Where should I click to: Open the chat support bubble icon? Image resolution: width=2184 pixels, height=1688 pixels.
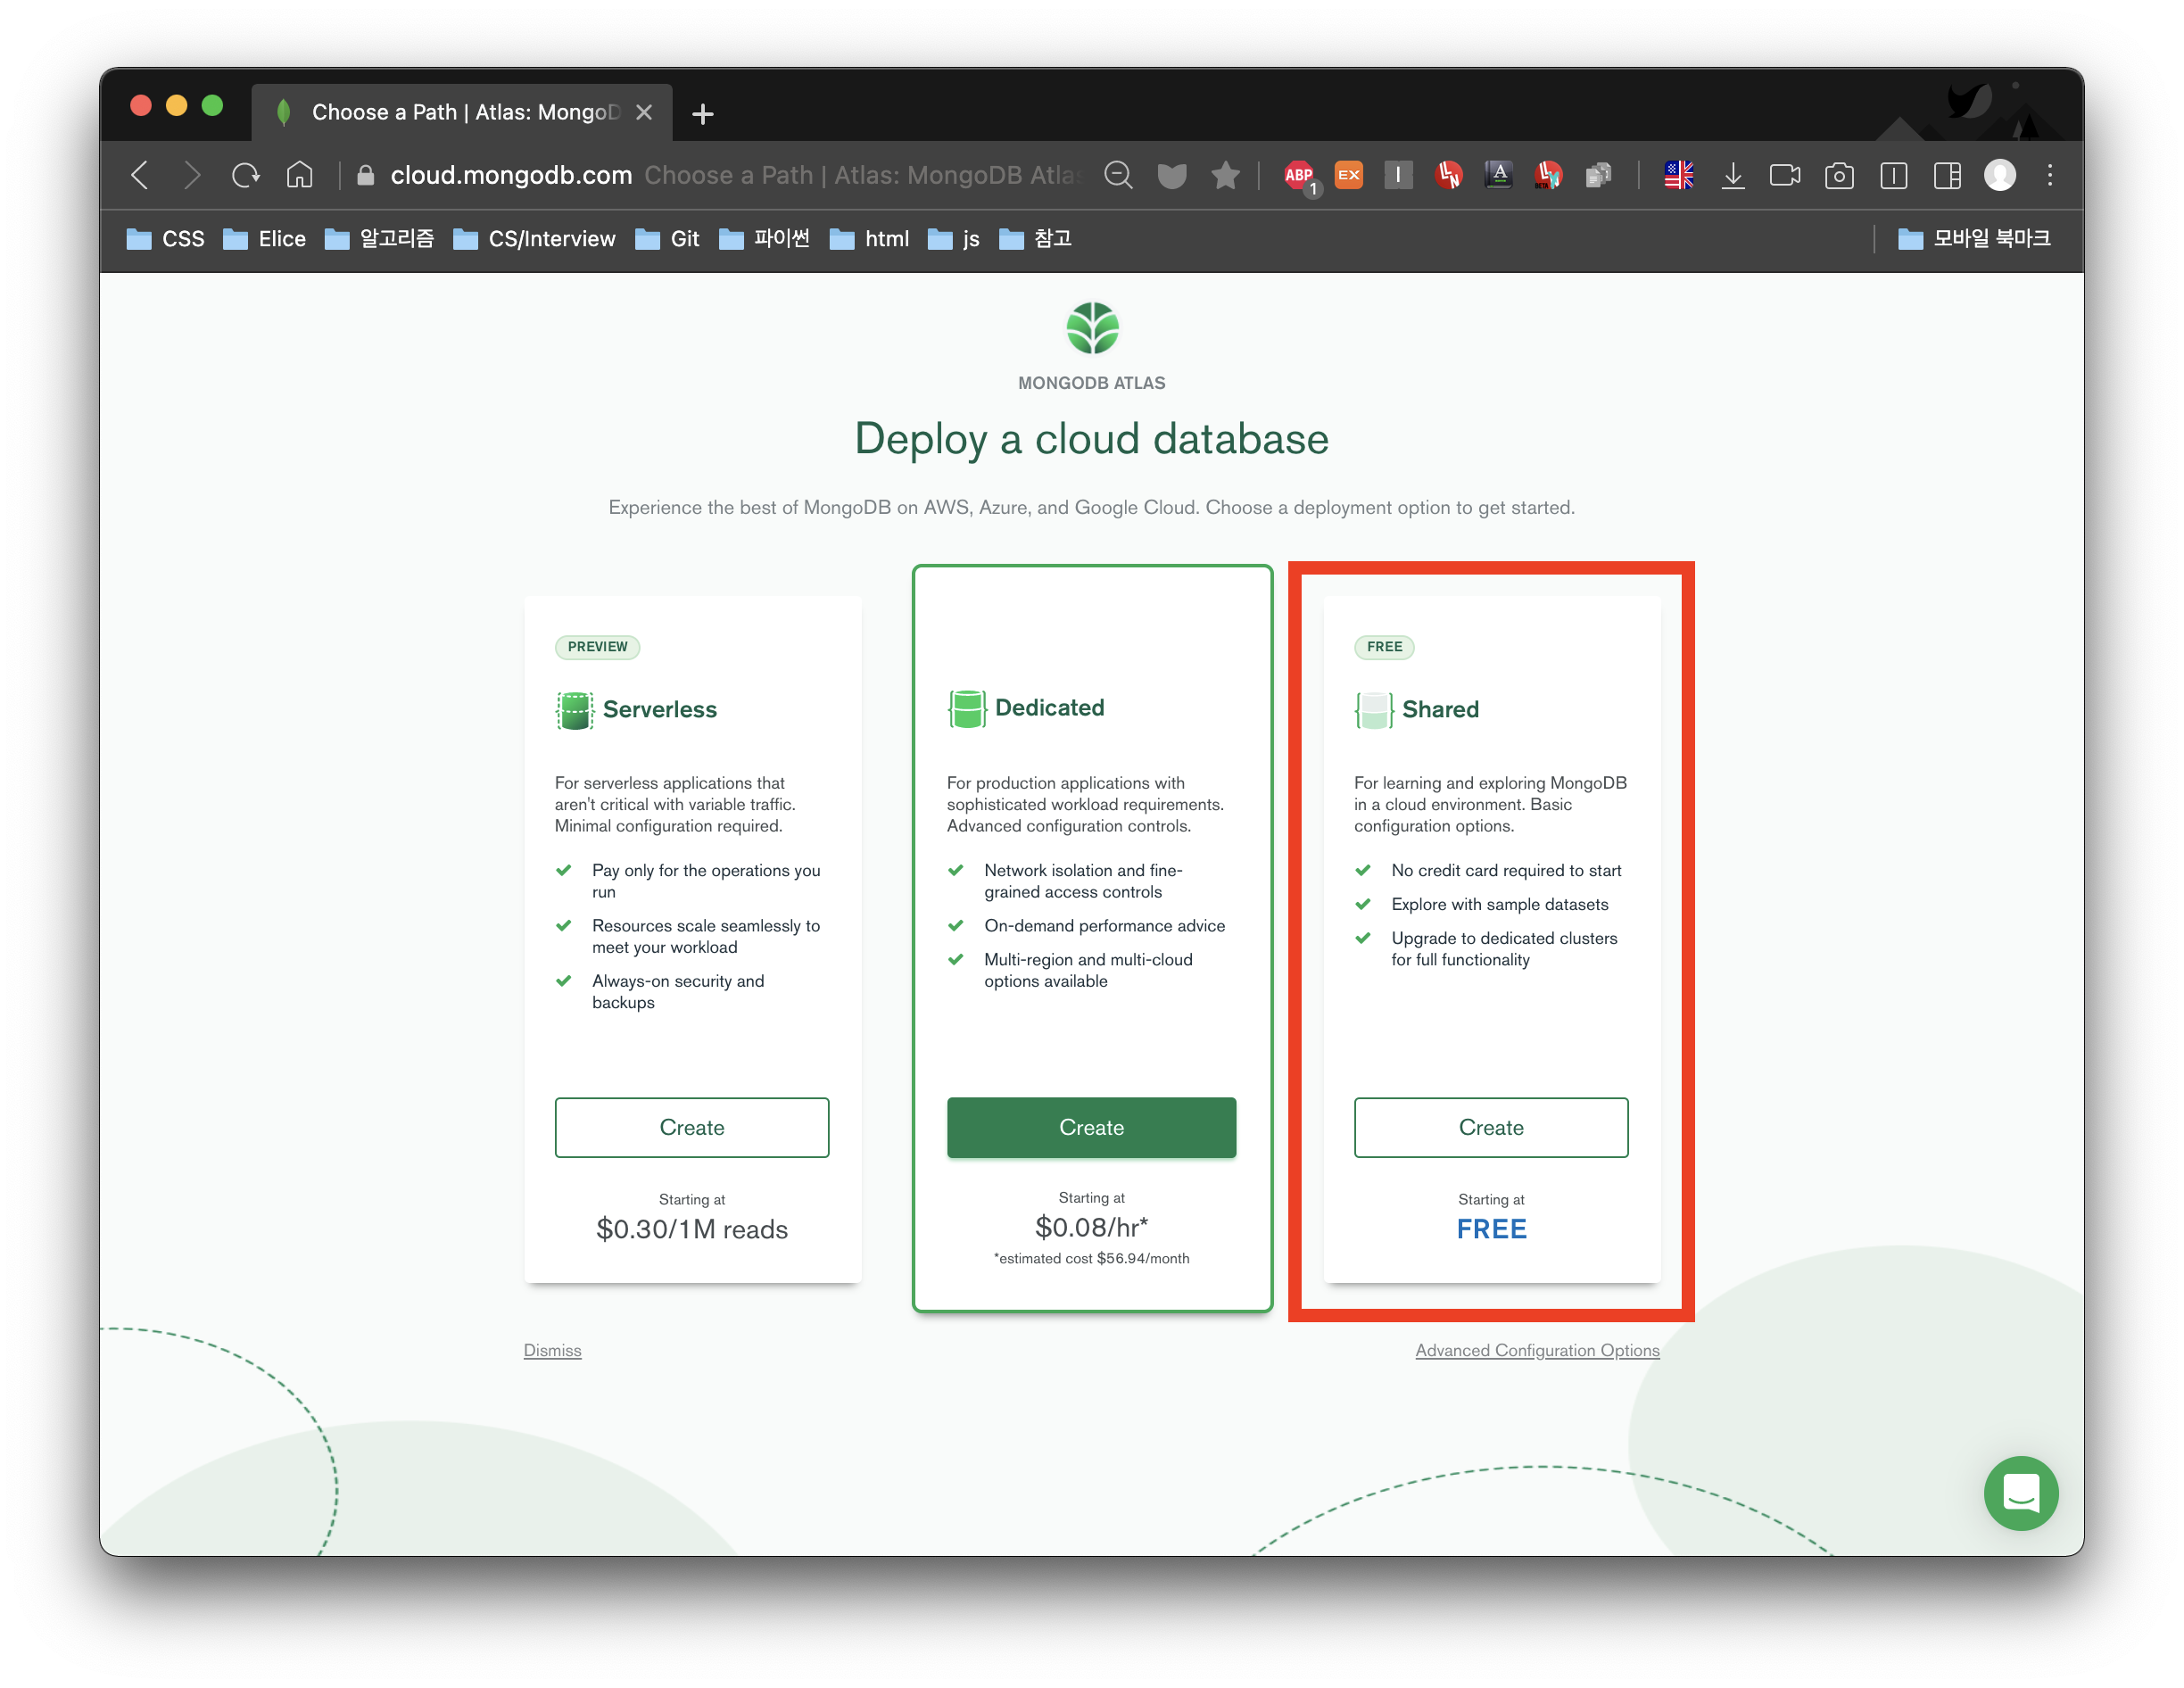click(x=2020, y=1492)
